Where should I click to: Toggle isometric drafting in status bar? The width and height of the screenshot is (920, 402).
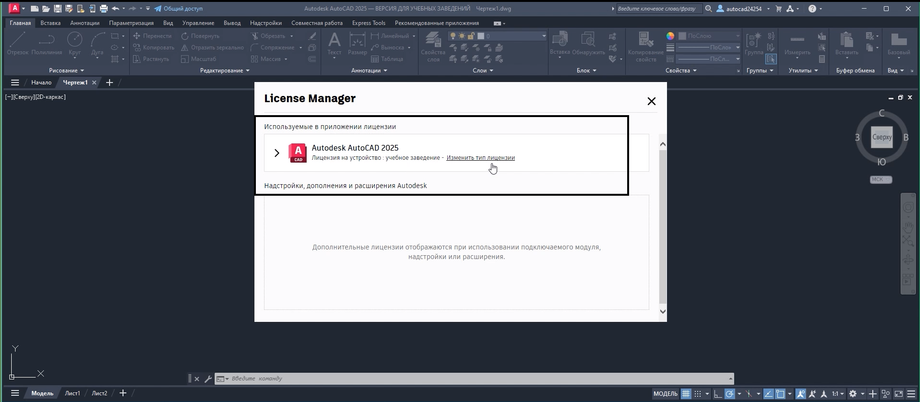click(749, 394)
